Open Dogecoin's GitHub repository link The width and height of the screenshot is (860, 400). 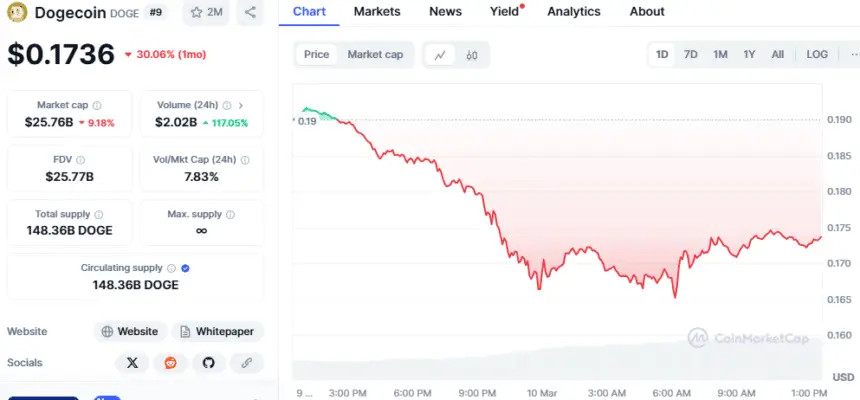point(208,363)
